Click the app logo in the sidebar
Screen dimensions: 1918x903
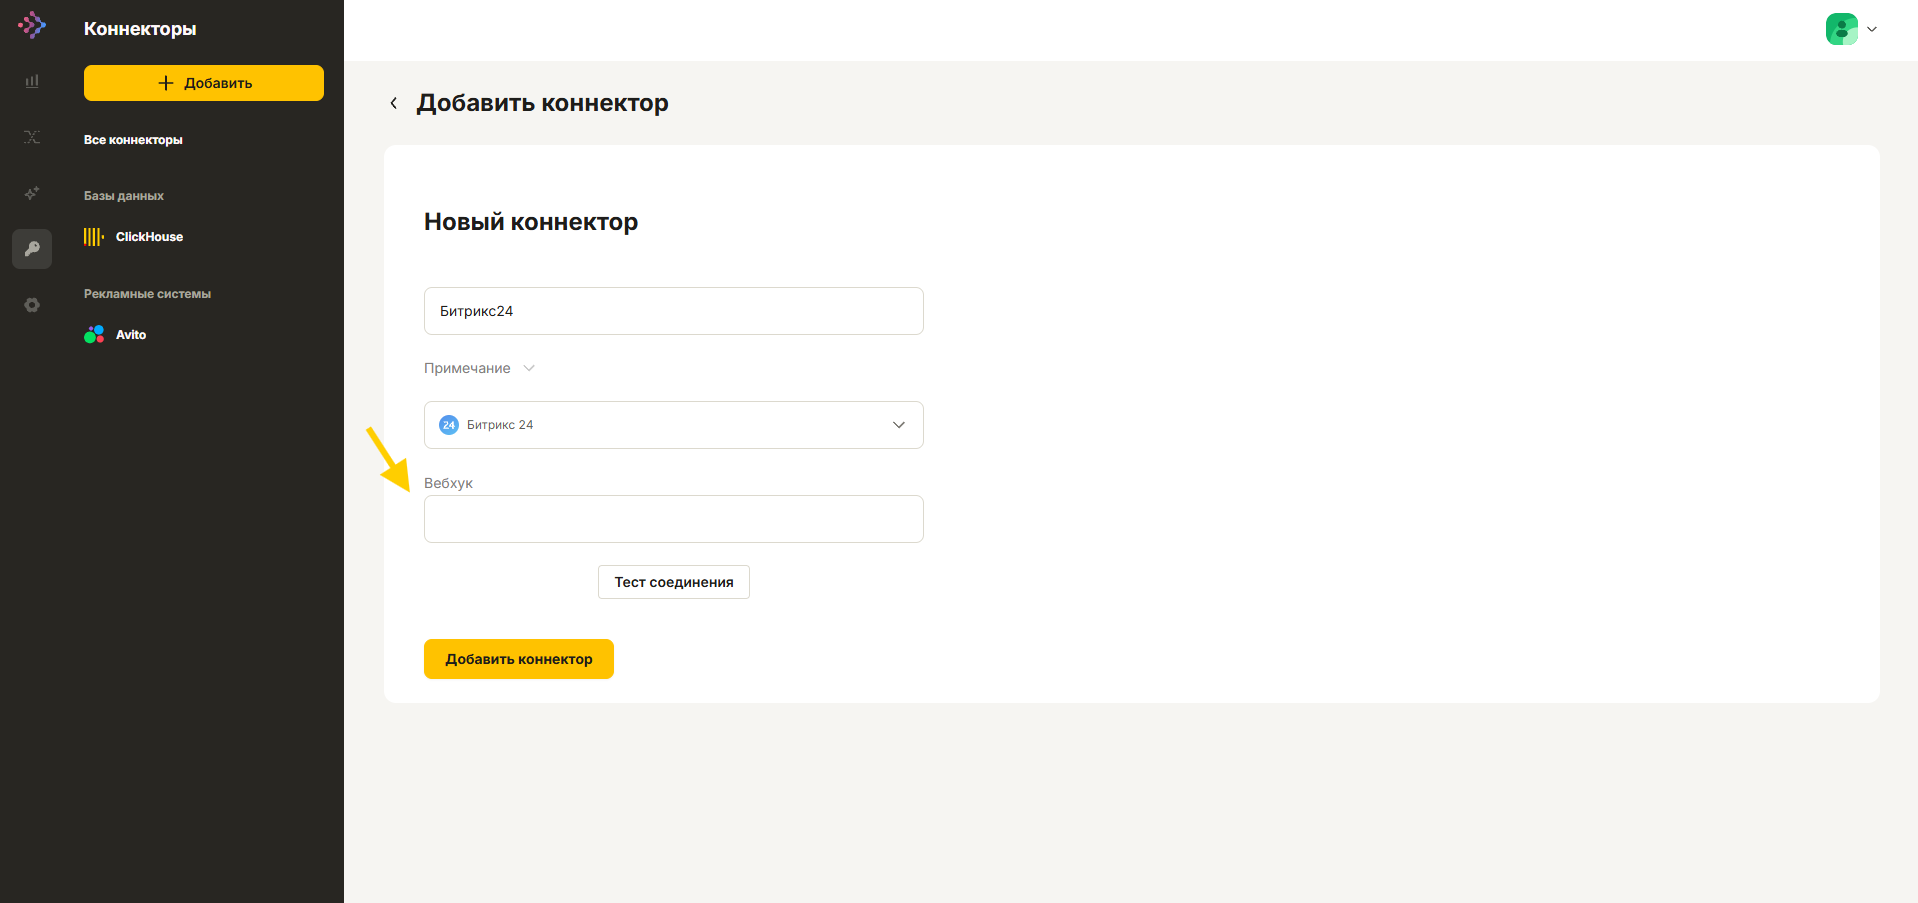(x=32, y=25)
